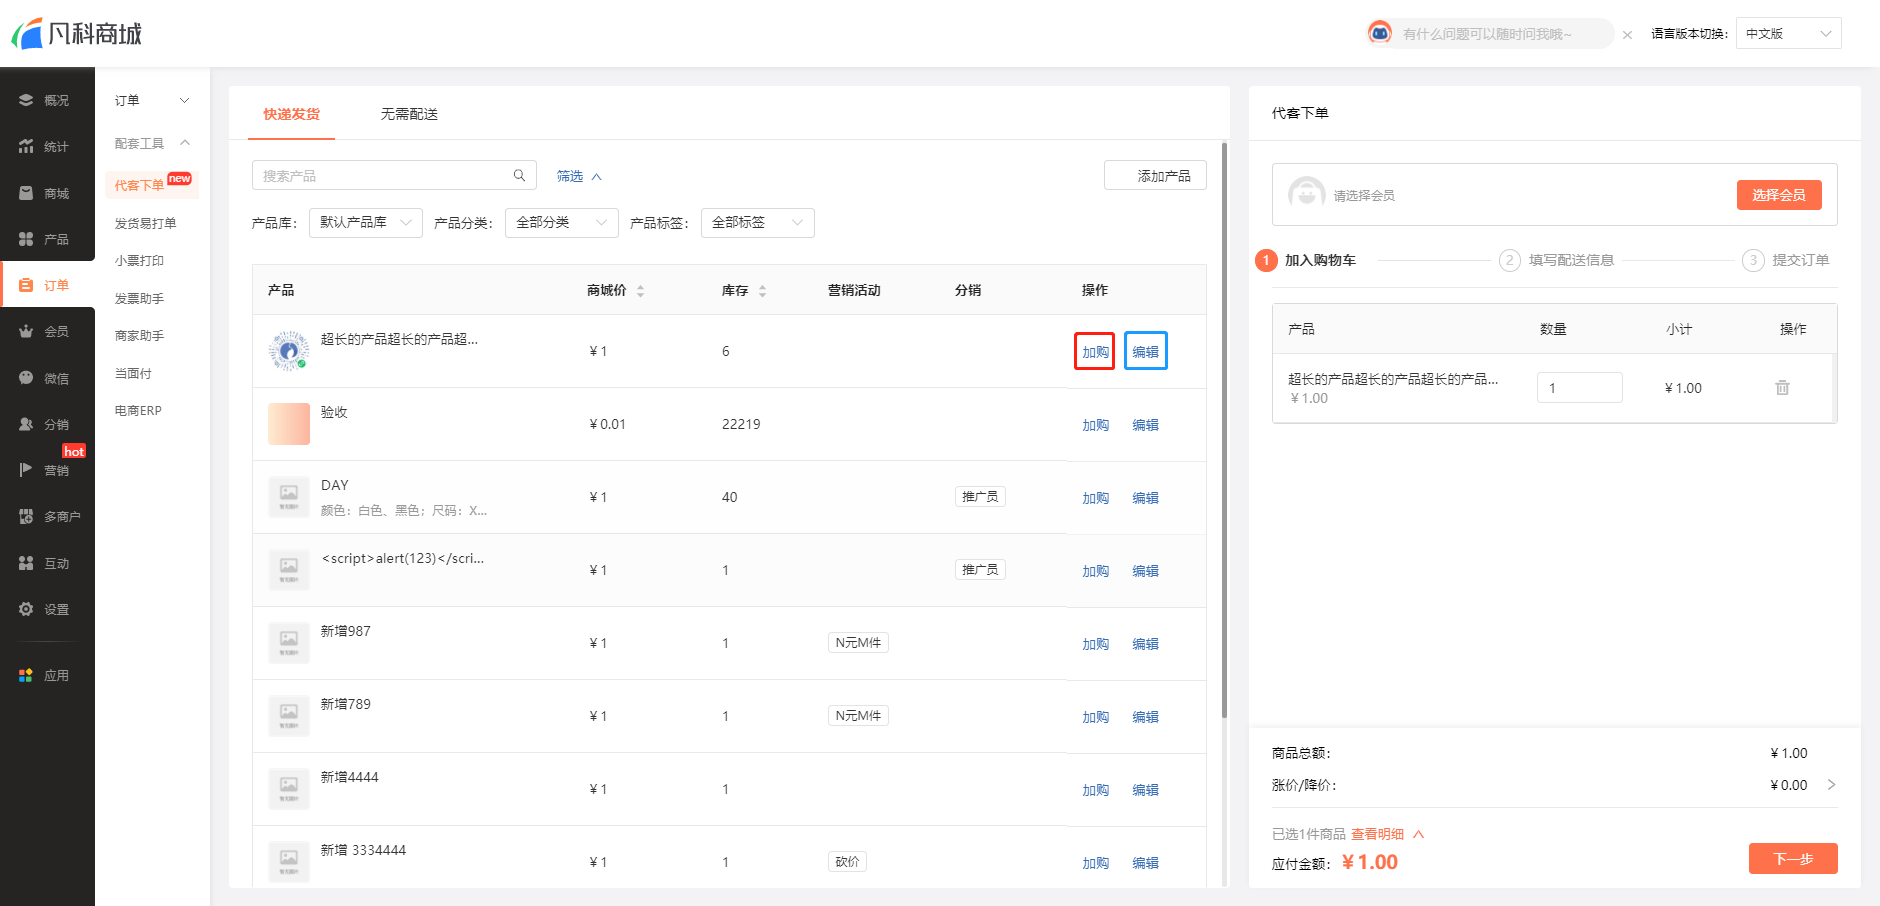The width and height of the screenshot is (1880, 906).
Task: Click the search magnifier icon
Action: click(x=519, y=175)
